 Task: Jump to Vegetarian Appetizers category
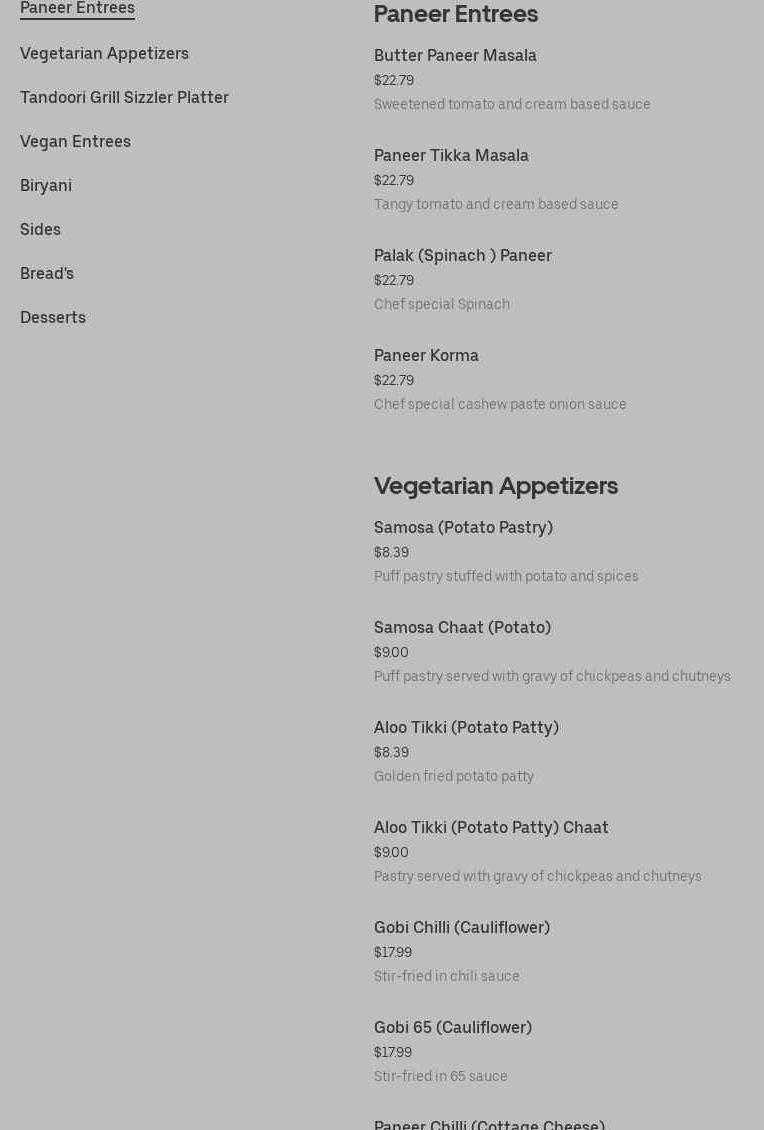click(104, 53)
